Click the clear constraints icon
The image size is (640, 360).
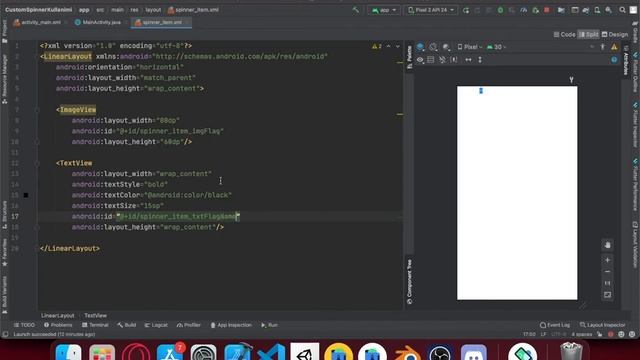click(x=442, y=60)
